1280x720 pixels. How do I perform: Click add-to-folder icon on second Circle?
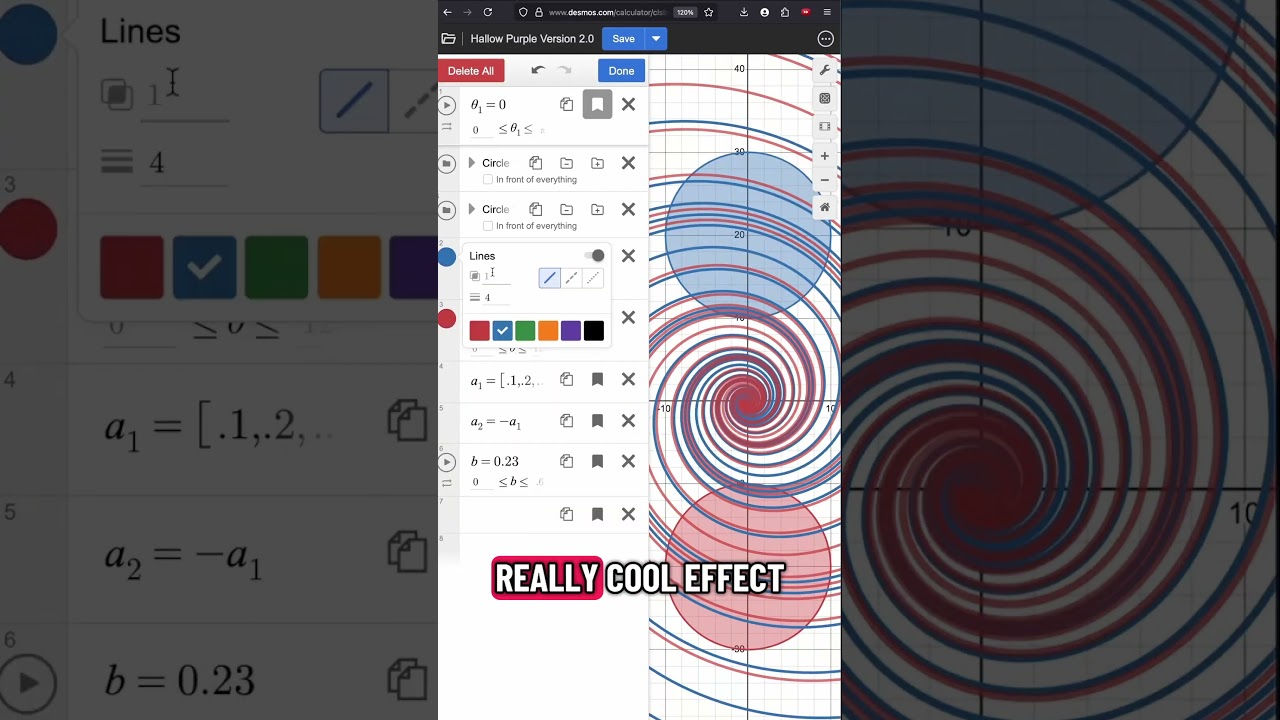[x=597, y=209]
